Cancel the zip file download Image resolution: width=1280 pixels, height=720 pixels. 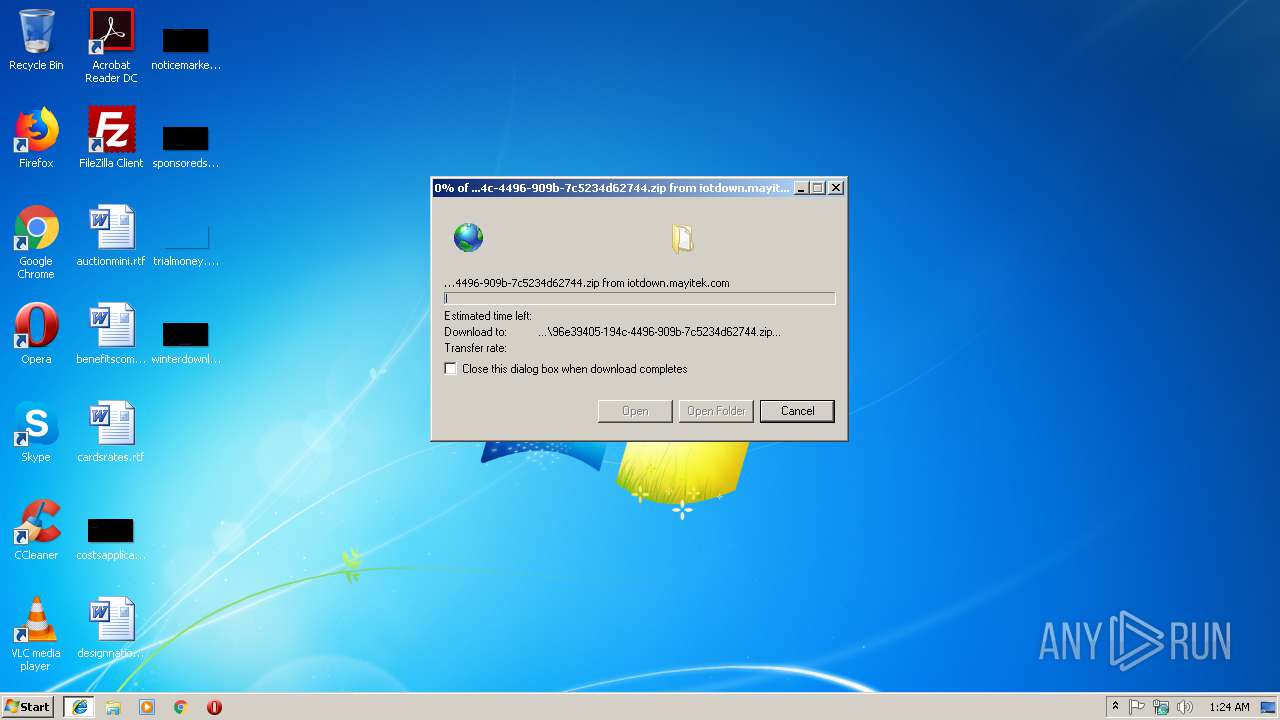[x=797, y=411]
